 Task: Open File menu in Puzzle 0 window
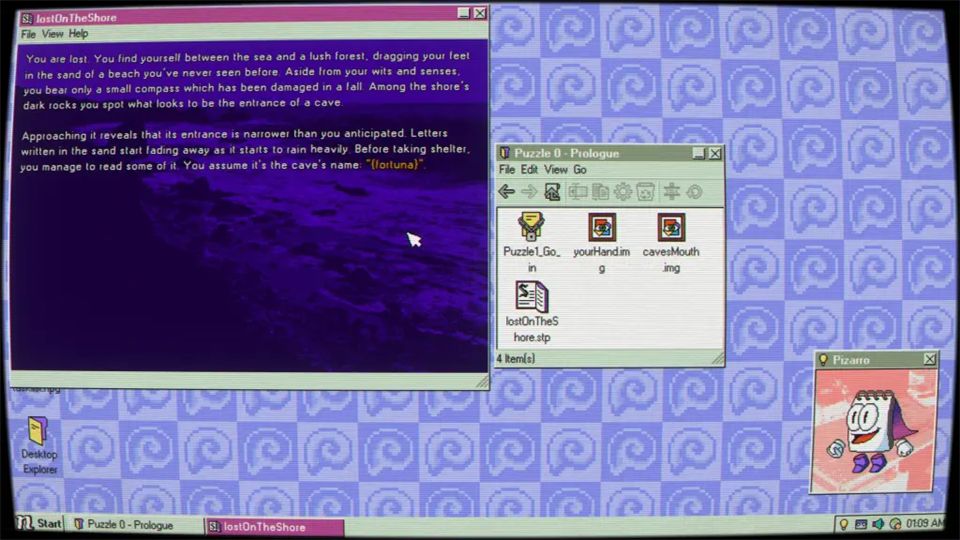point(506,170)
